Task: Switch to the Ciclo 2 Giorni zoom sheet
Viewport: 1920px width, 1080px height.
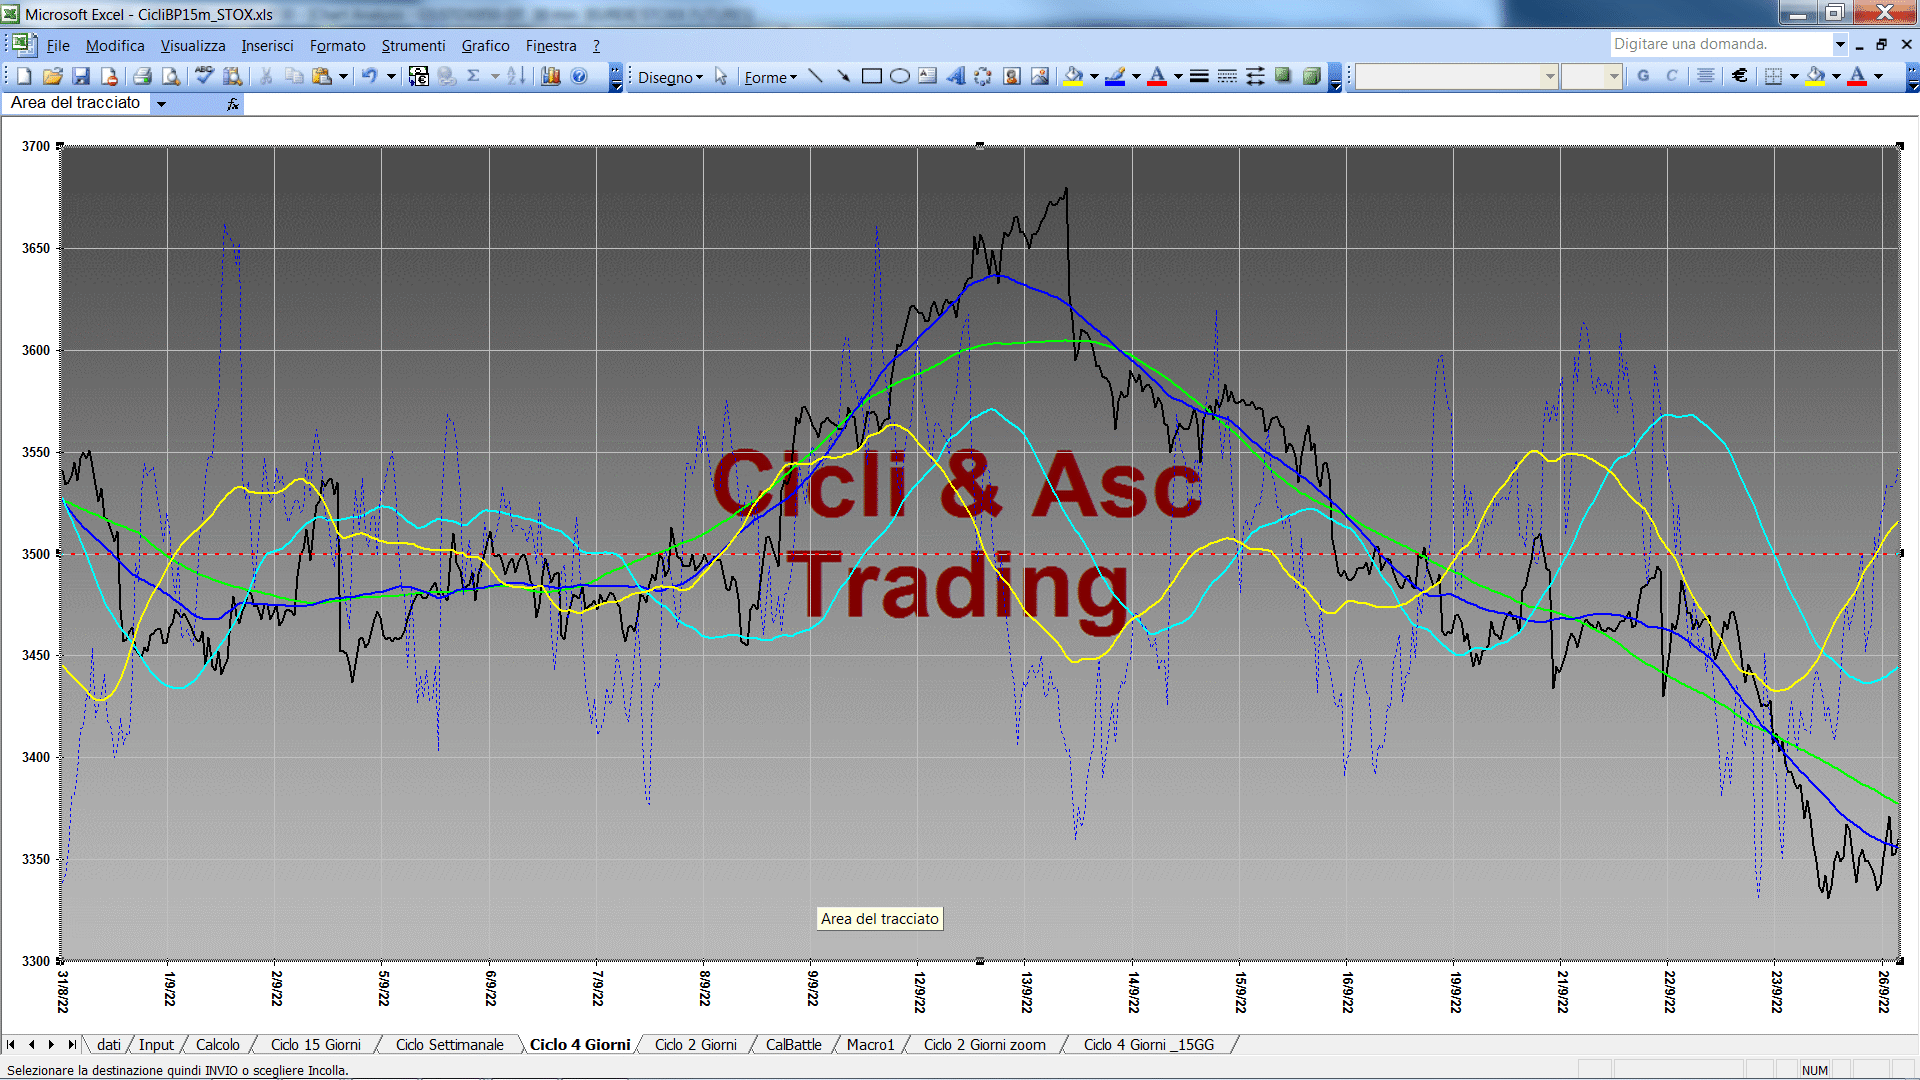Action: tap(984, 1045)
